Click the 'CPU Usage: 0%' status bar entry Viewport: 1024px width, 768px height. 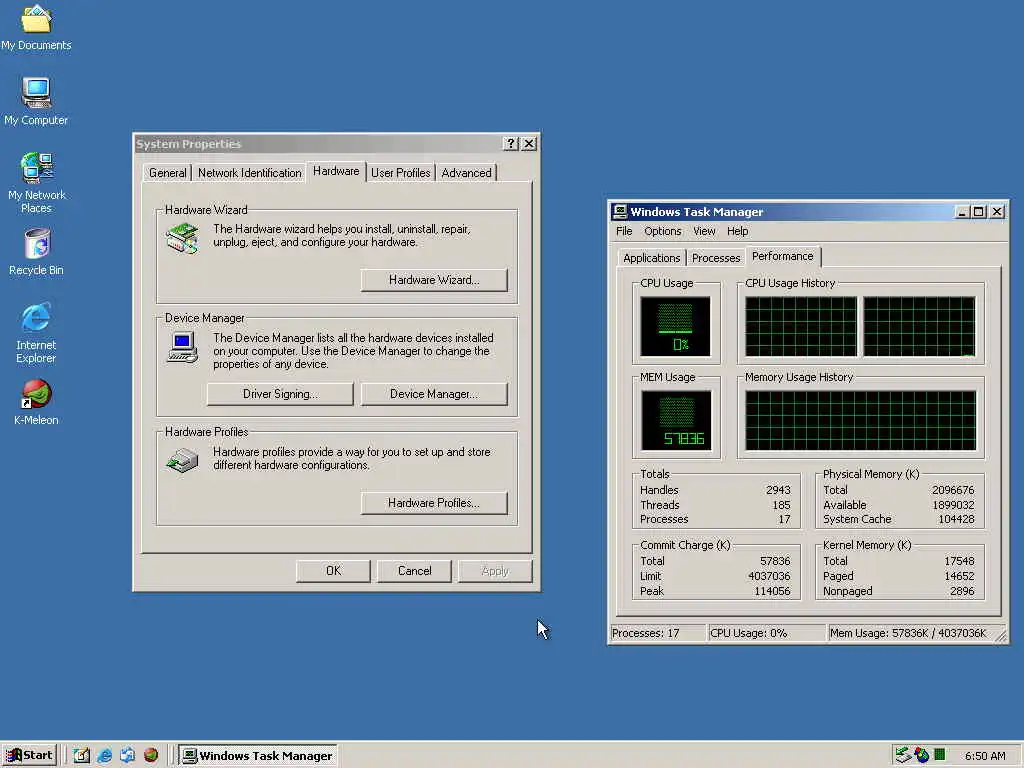pyautogui.click(x=767, y=633)
